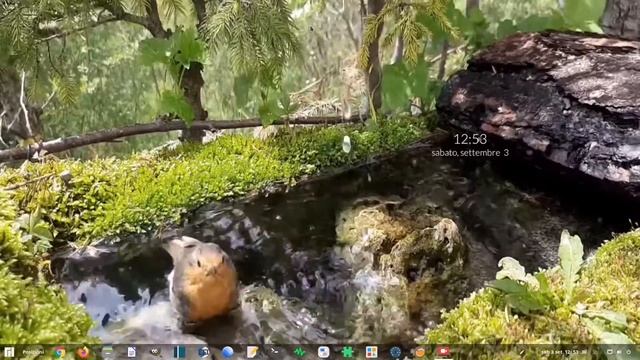The width and height of the screenshot is (640, 360).
Task: Launch the terminal from the taskbar
Action: (276, 351)
